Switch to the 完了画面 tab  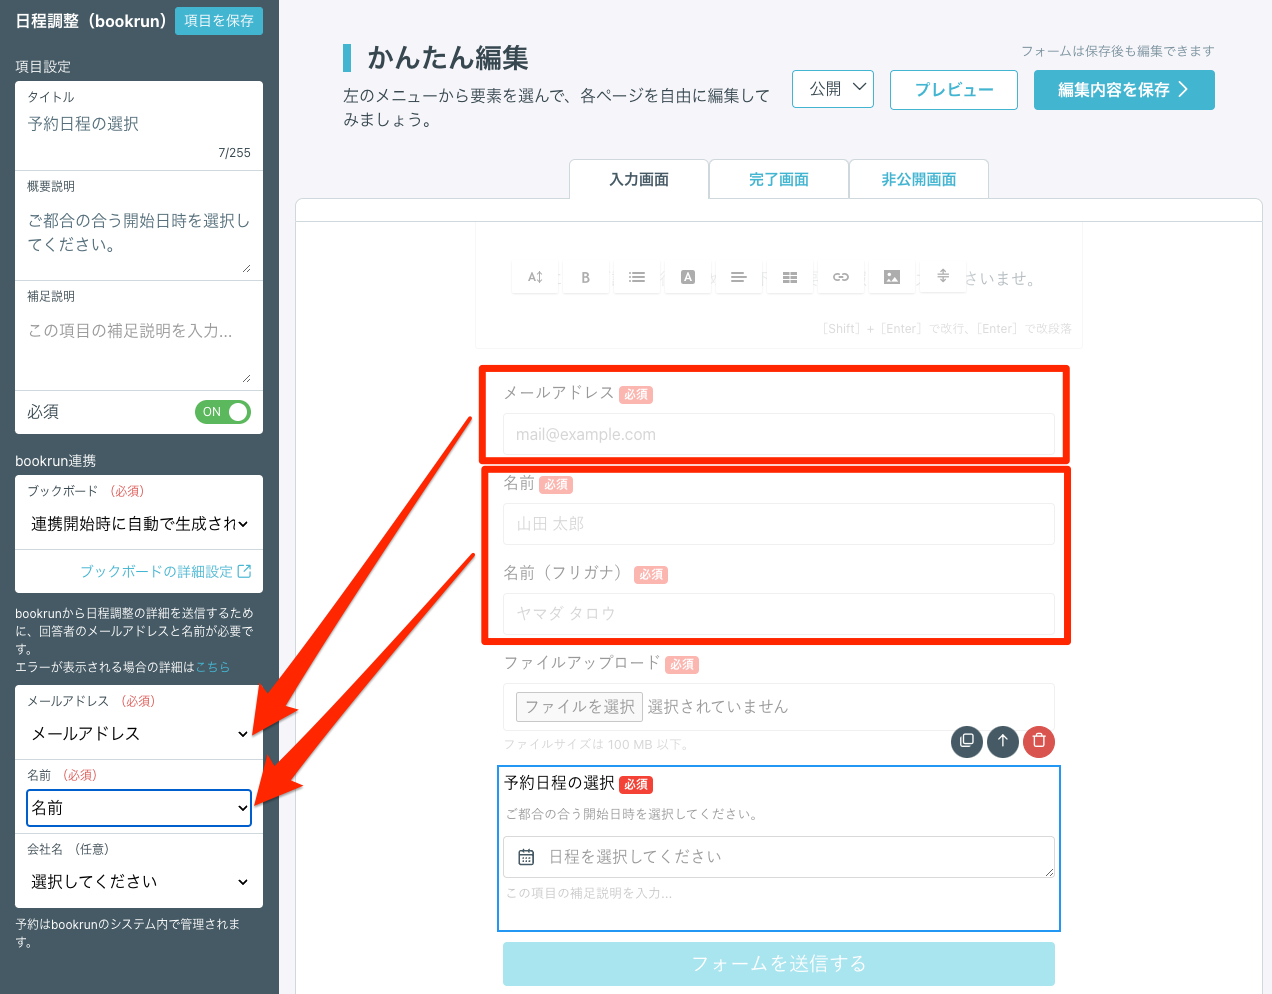779,180
